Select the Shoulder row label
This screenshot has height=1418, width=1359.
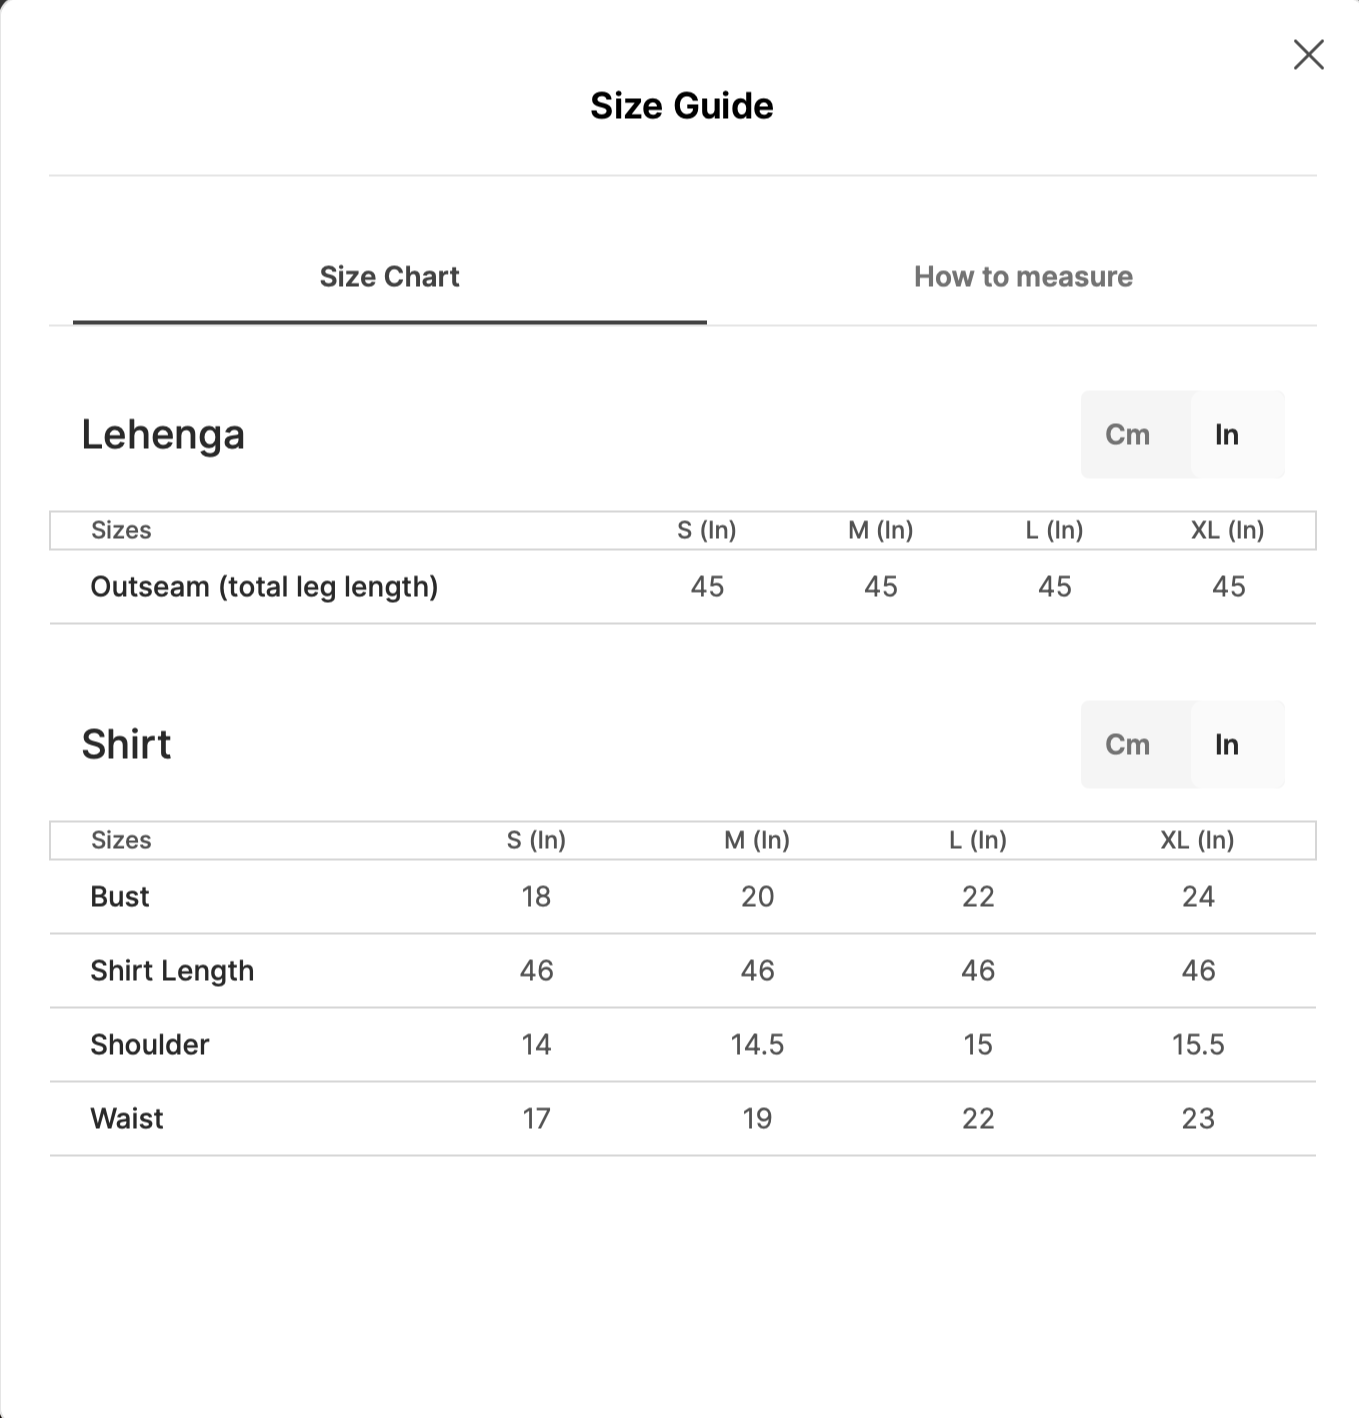pos(150,1045)
